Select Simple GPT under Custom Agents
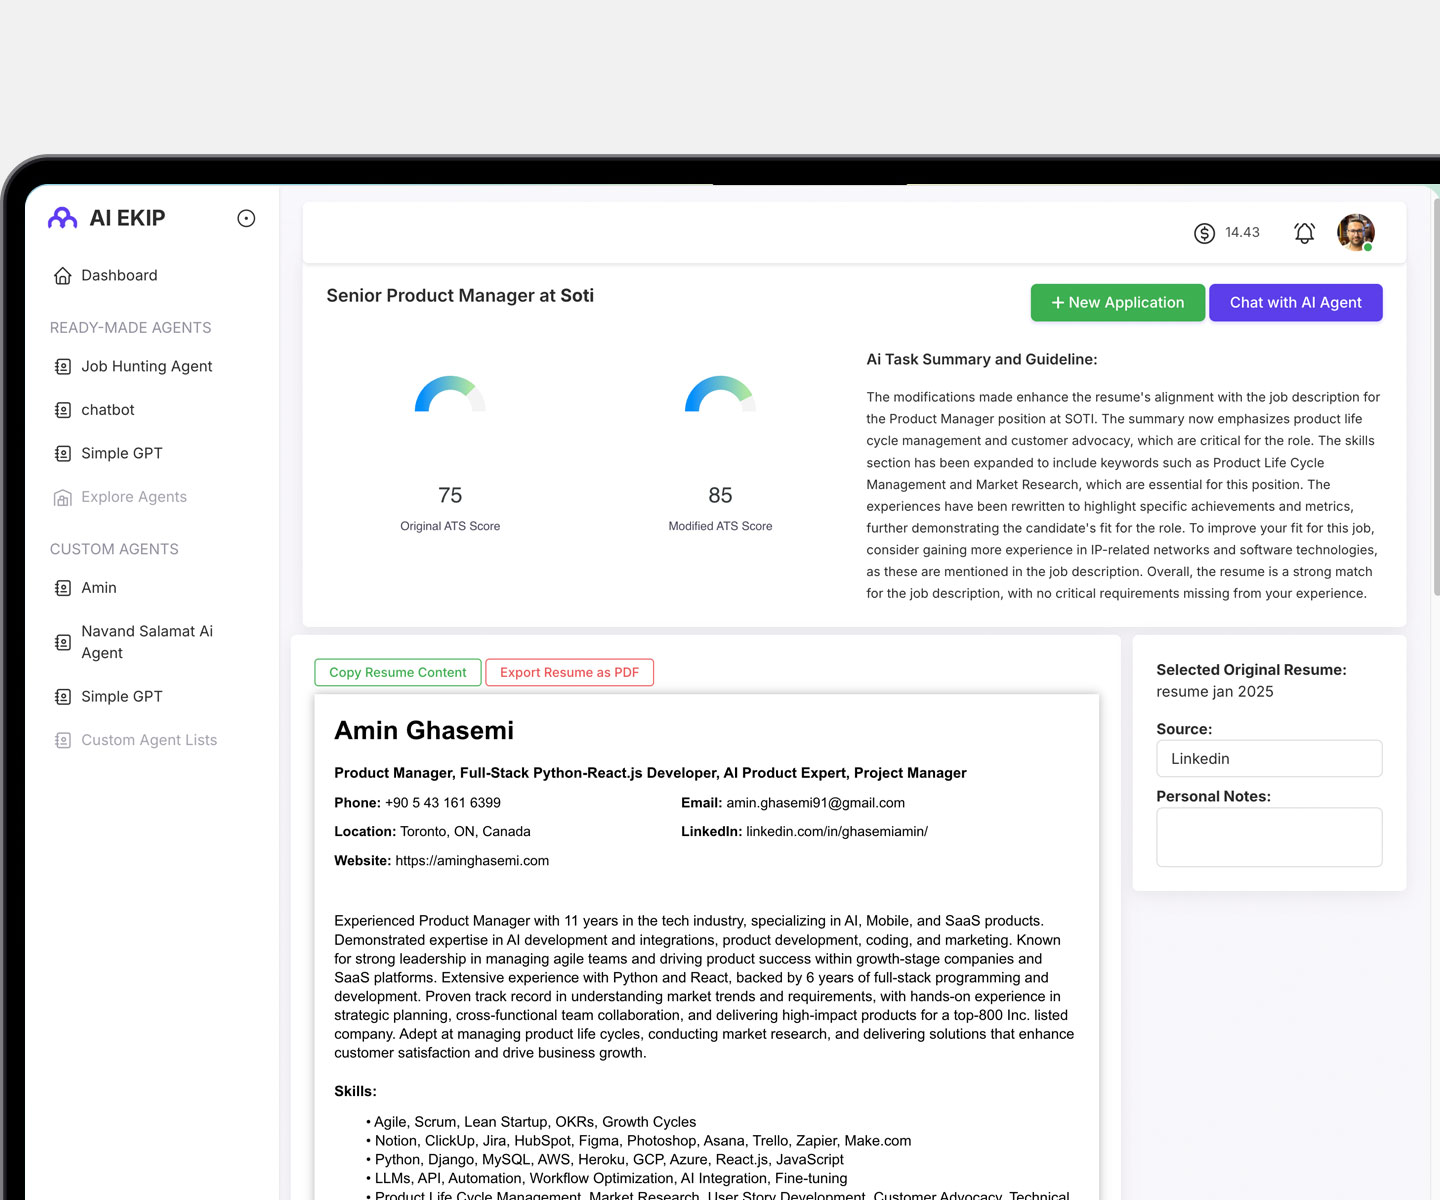 pos(121,696)
